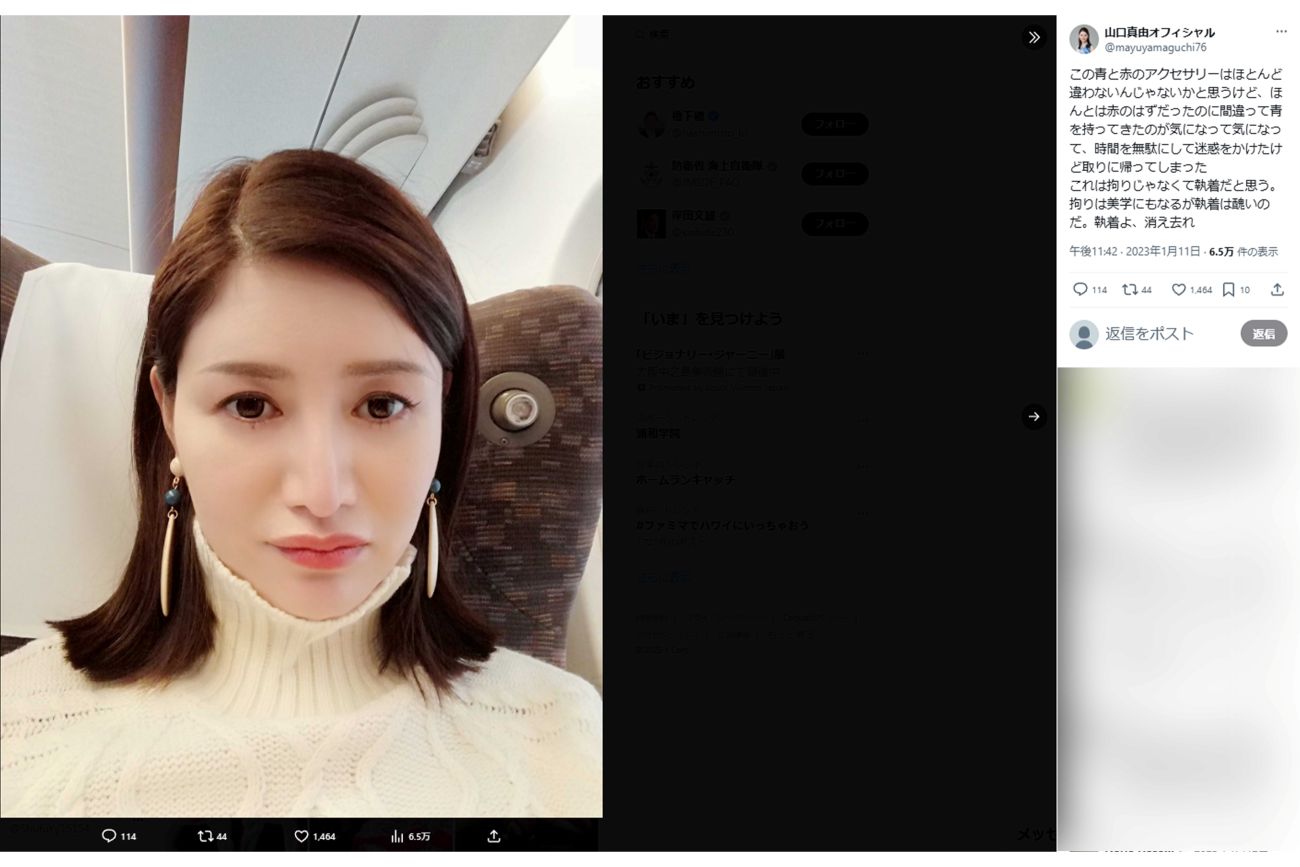Click reply icon in bar below photo
This screenshot has height=867, width=1300.
[109, 836]
